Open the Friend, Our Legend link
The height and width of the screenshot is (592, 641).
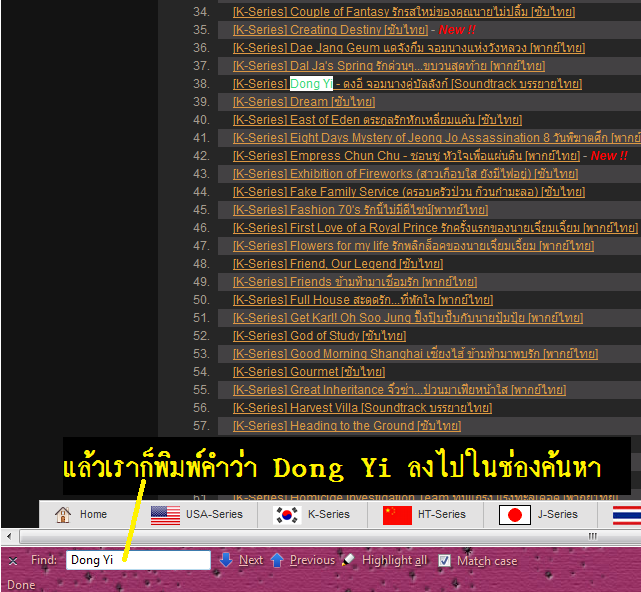point(338,264)
